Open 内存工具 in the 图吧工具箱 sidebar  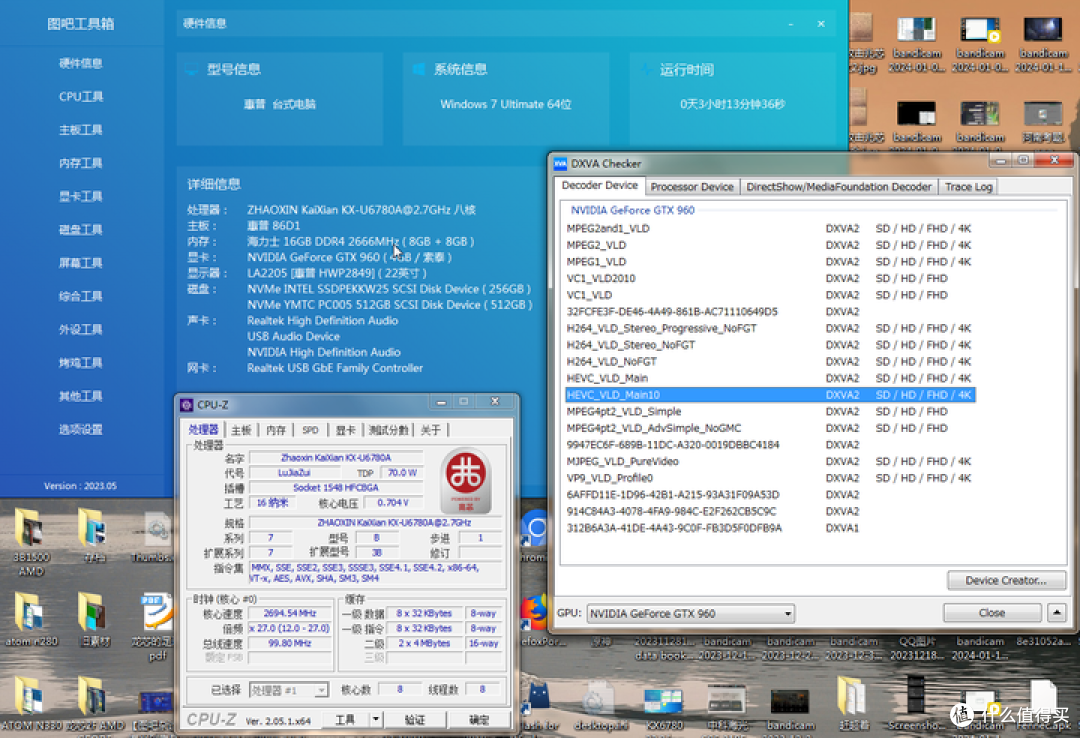[81, 163]
